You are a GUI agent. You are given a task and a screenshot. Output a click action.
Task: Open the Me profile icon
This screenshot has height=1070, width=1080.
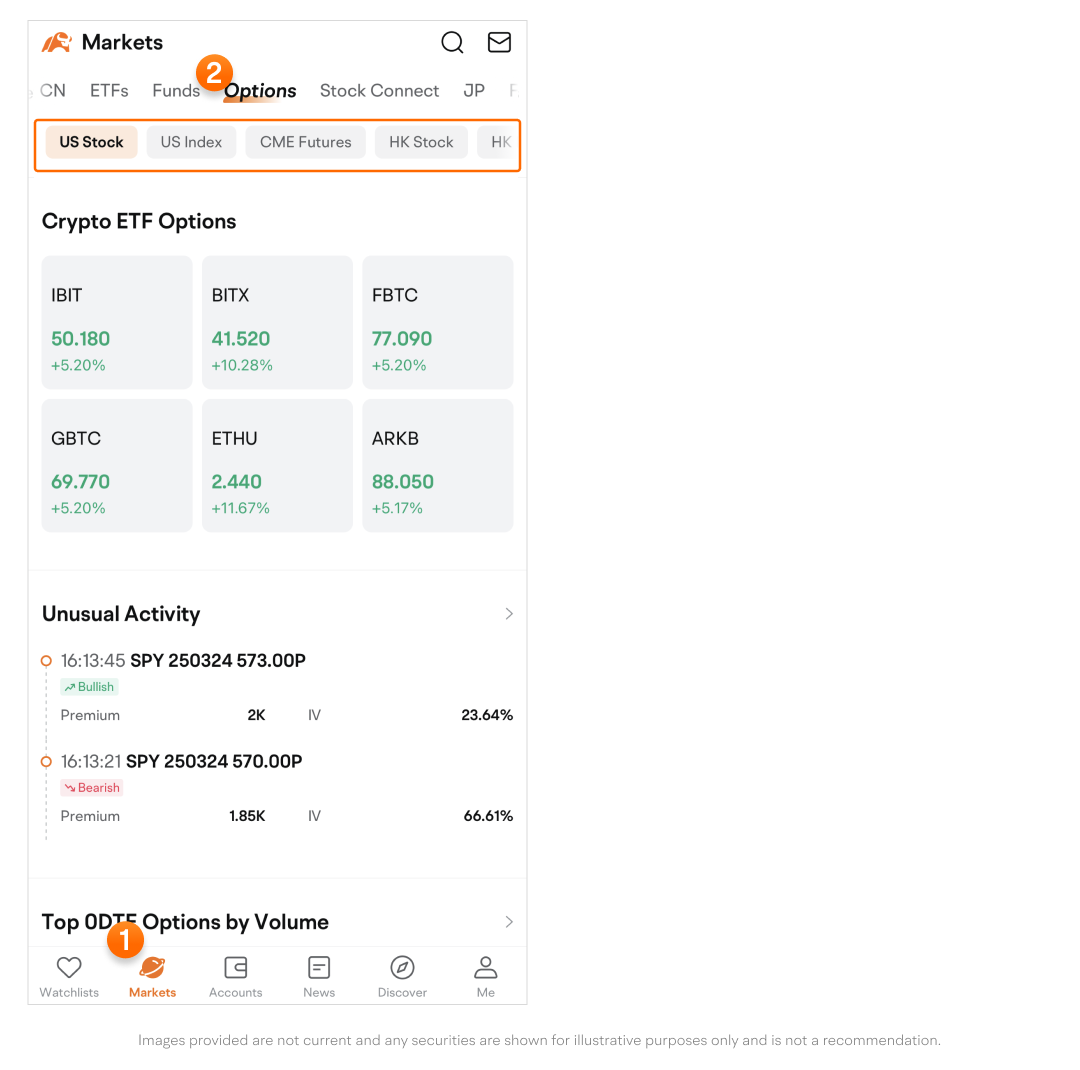pos(486,968)
